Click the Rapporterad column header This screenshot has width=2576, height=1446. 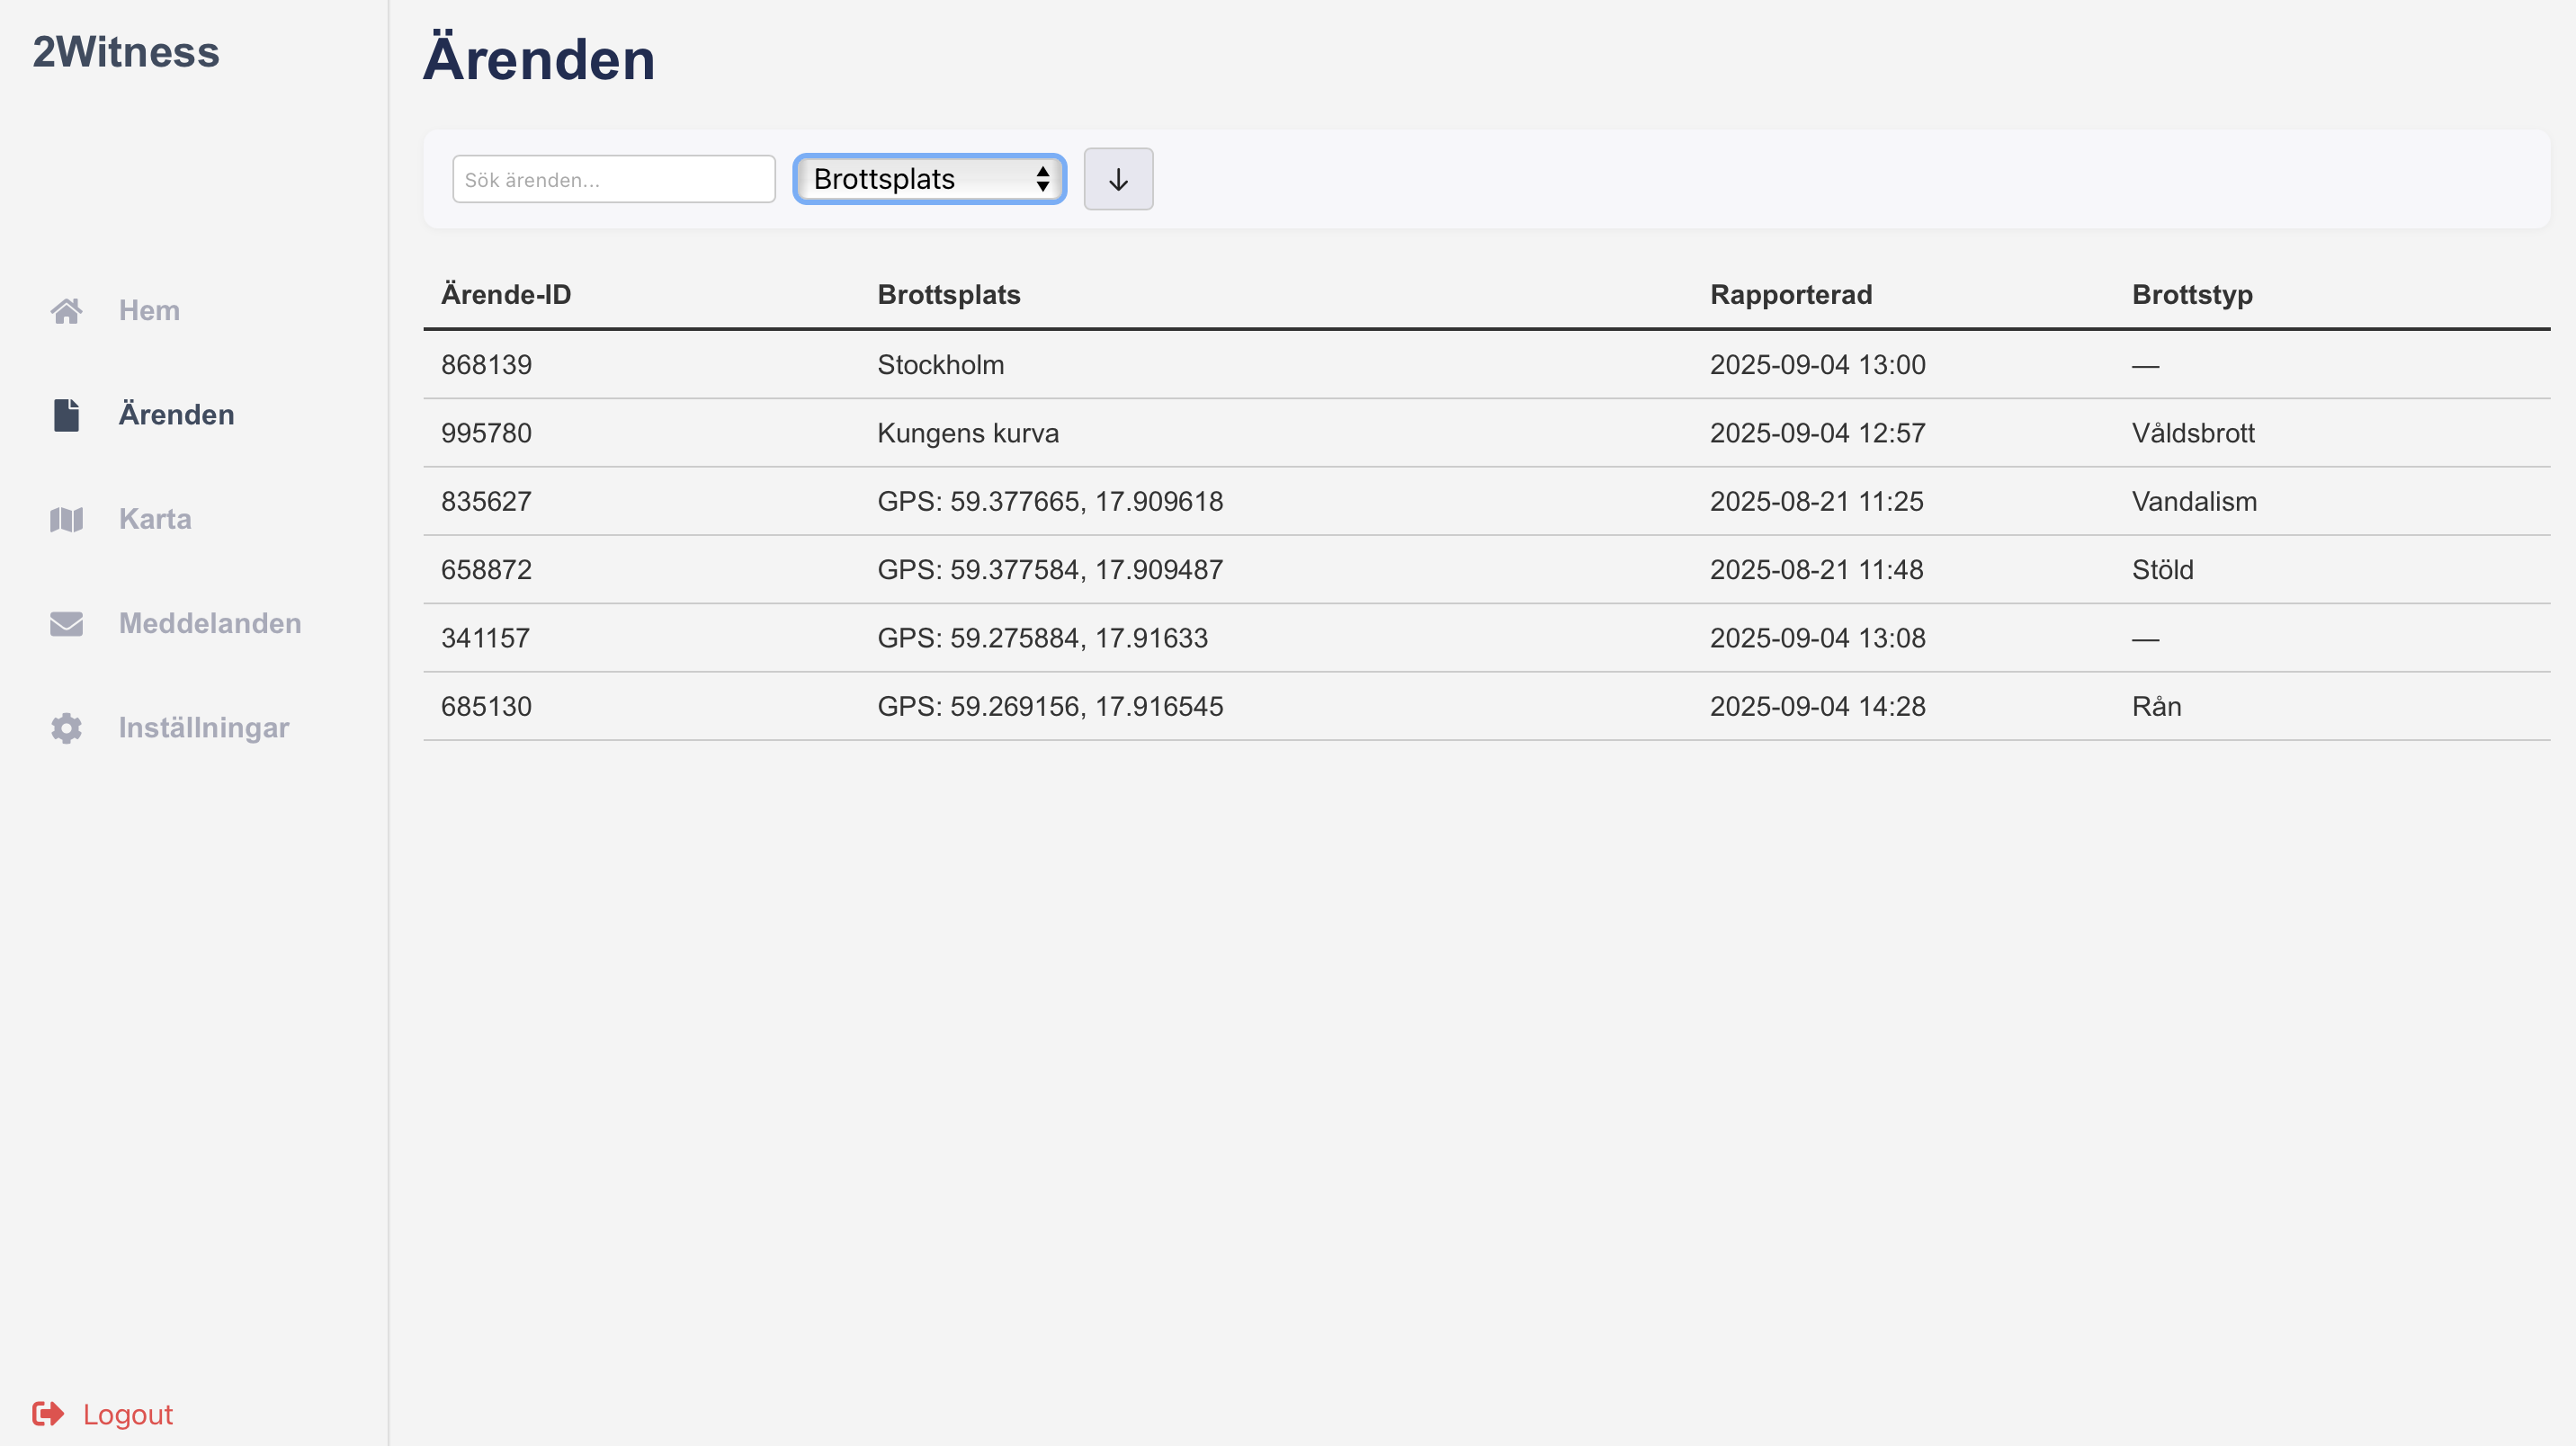[x=1790, y=295]
